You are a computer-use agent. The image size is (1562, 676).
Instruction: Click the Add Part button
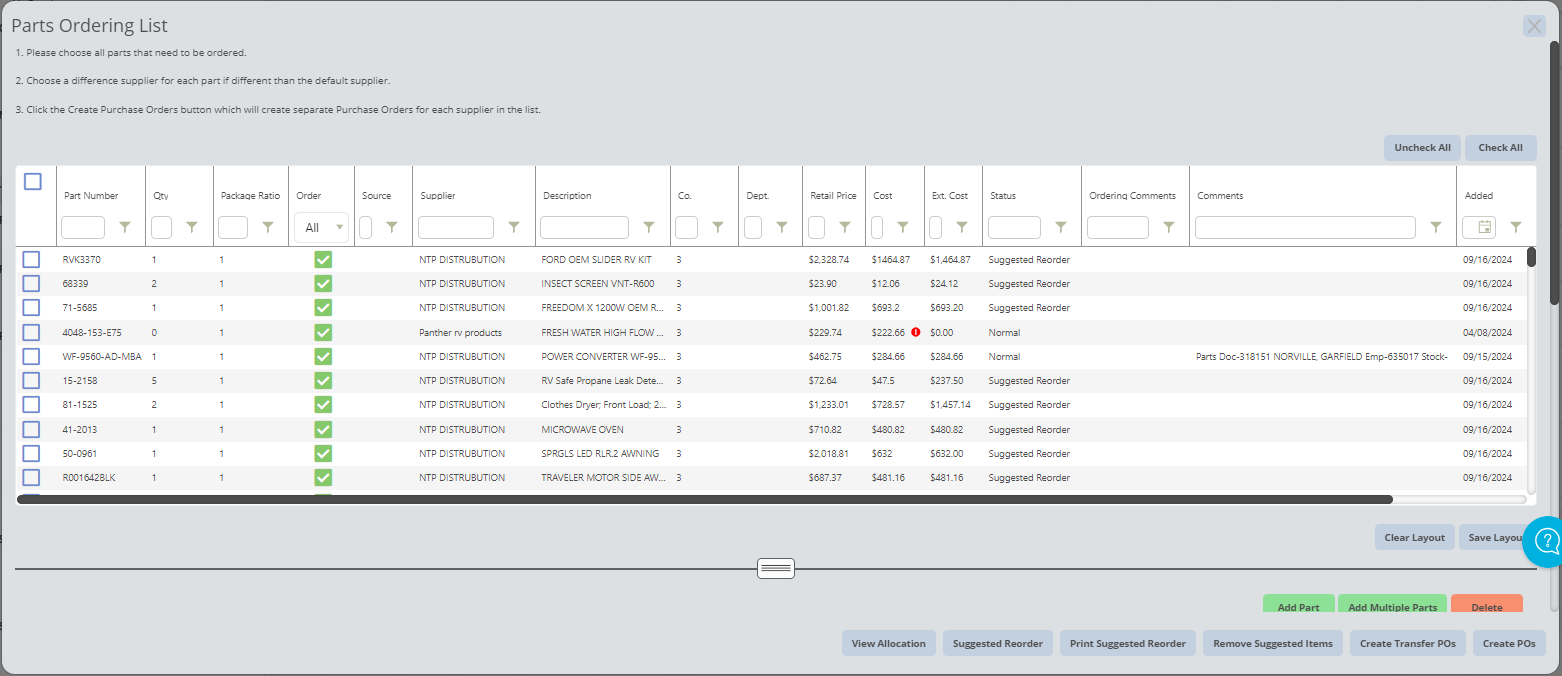coord(1298,606)
